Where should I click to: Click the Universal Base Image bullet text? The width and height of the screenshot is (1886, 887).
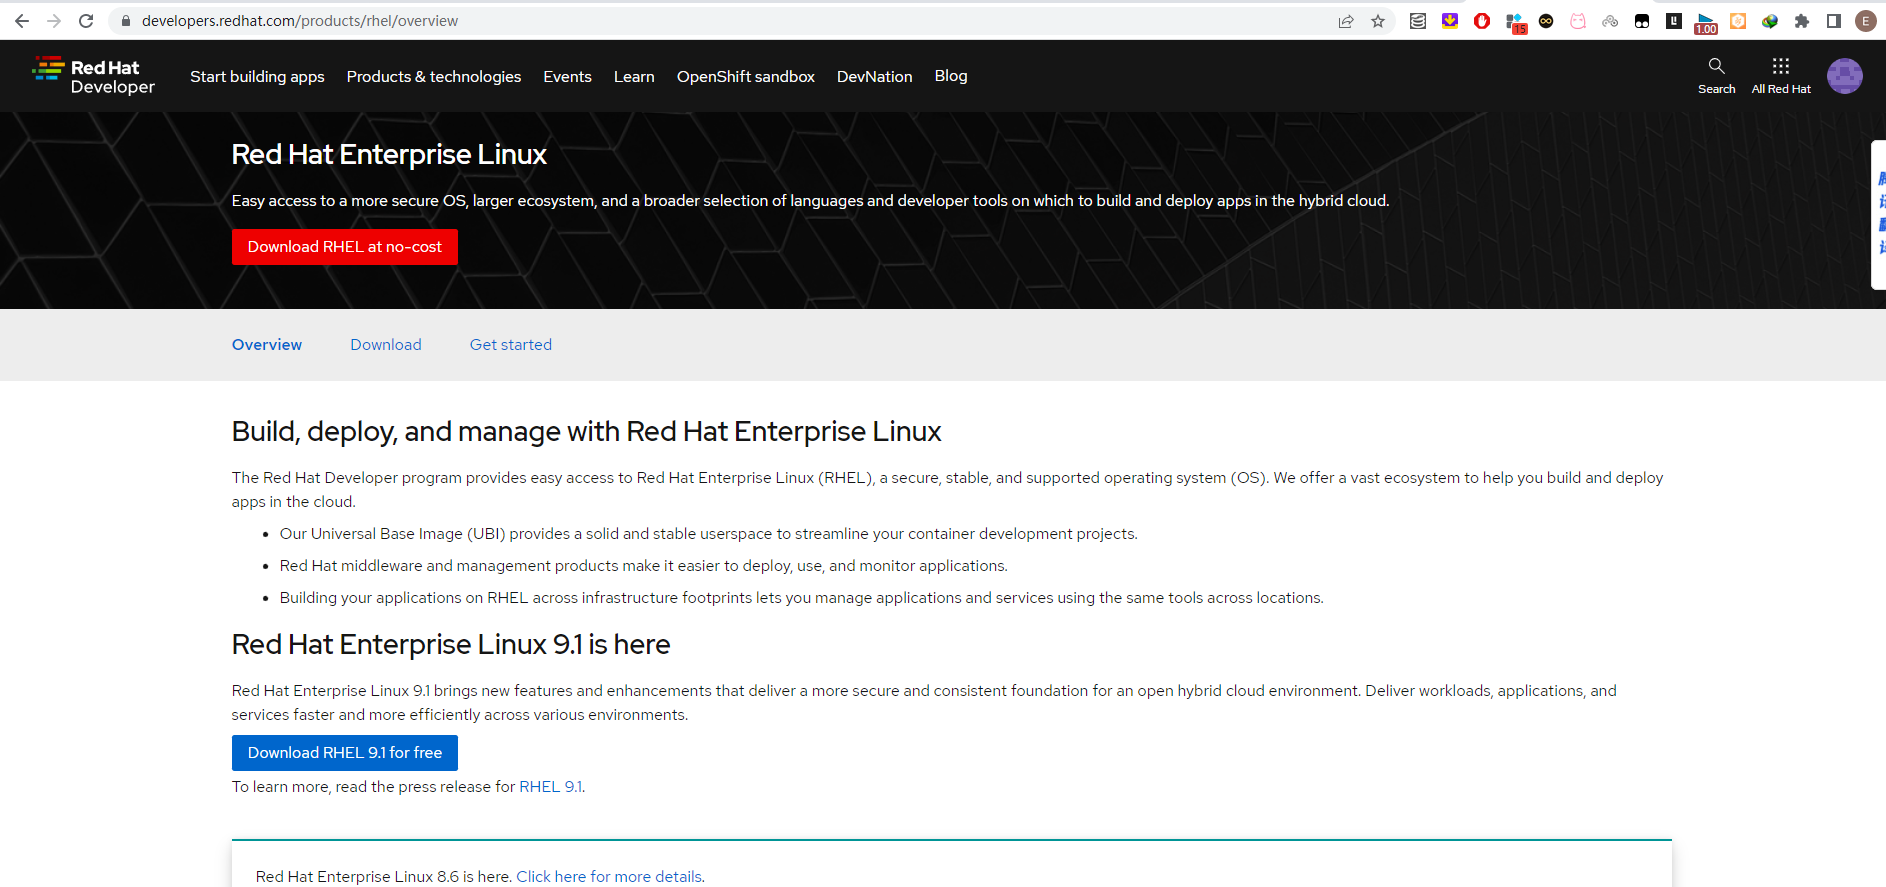[x=708, y=534]
